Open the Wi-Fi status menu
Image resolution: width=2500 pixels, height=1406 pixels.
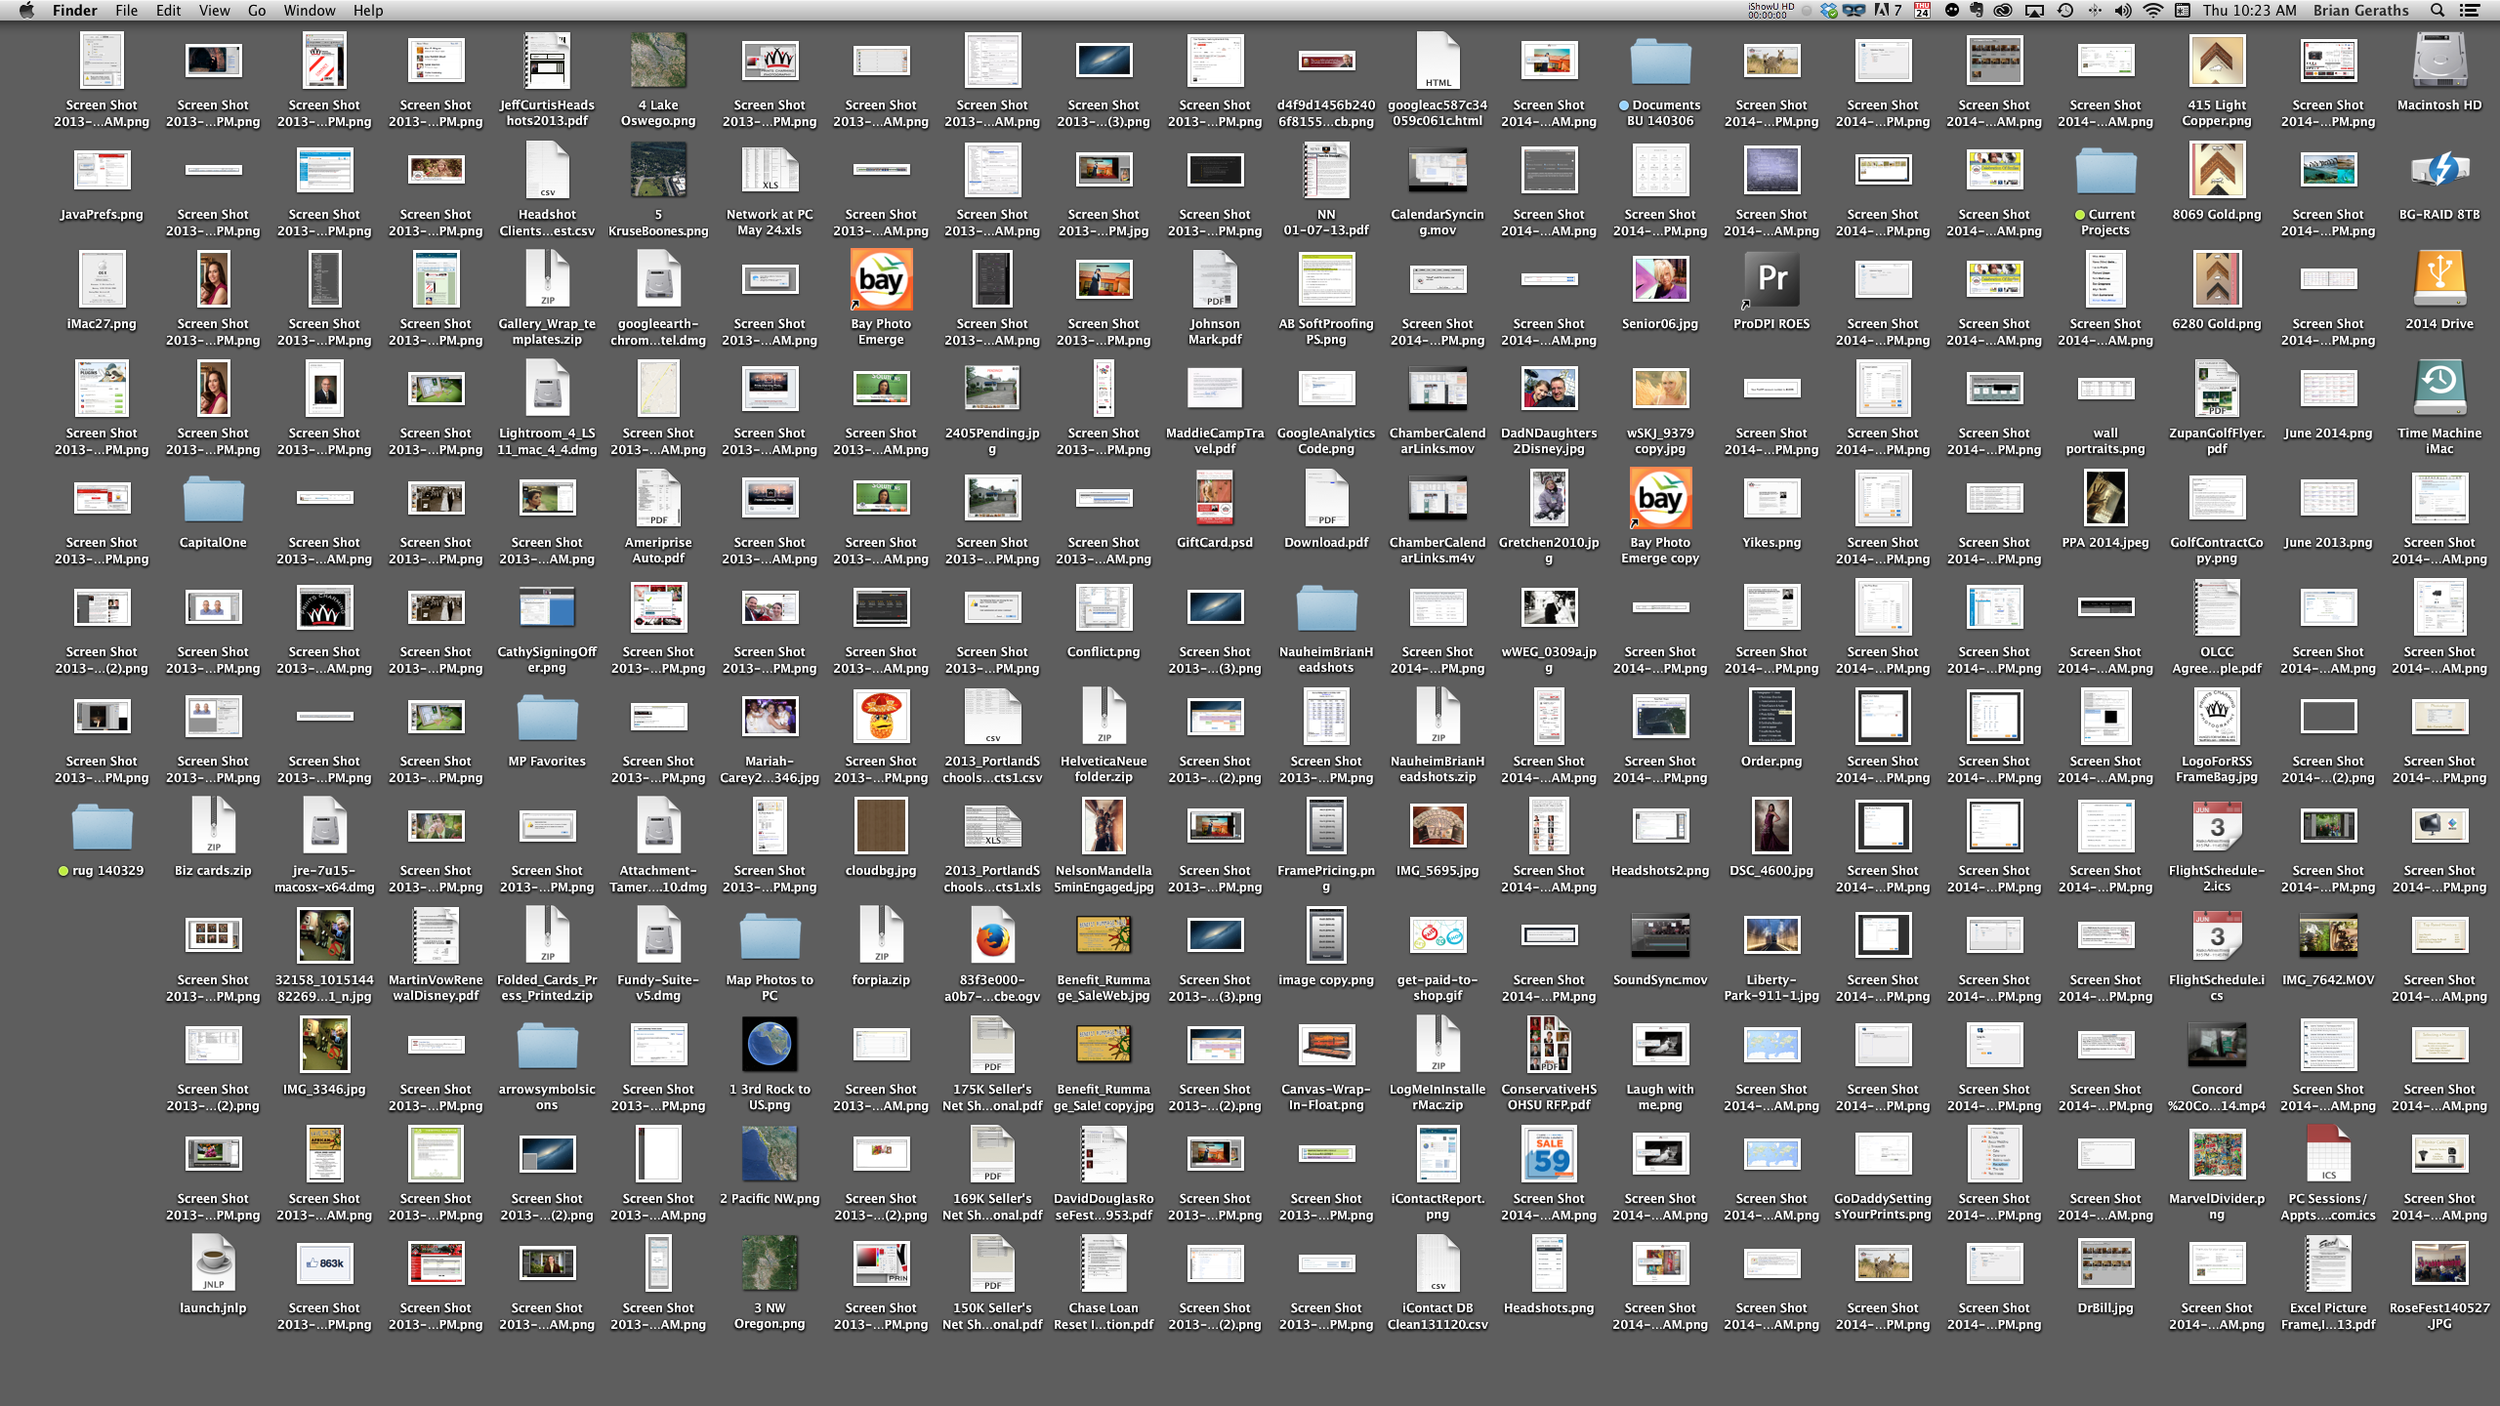pyautogui.click(x=2153, y=10)
